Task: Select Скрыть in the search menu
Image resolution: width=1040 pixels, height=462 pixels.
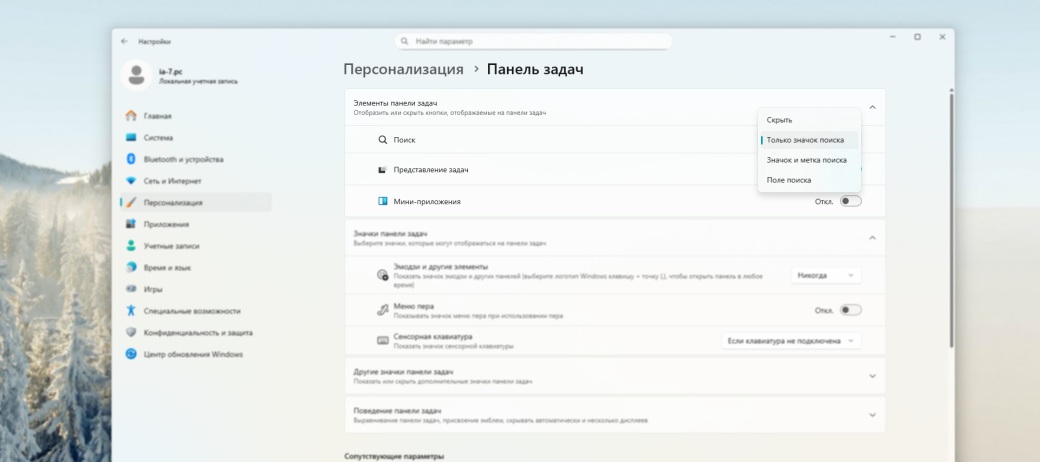Action: pyautogui.click(x=809, y=120)
